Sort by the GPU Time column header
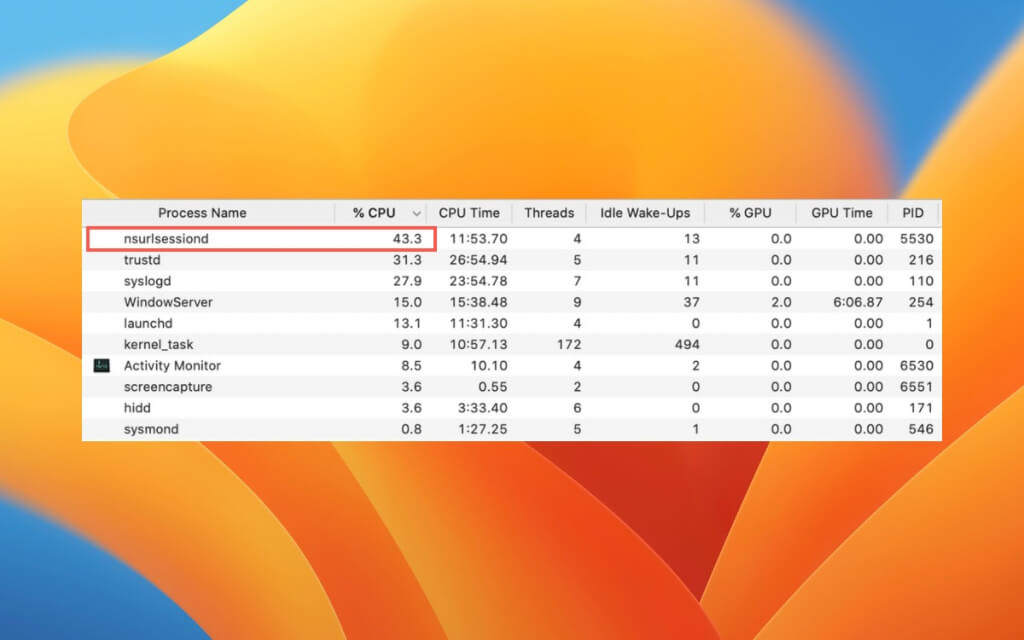The image size is (1024, 640). [x=842, y=213]
